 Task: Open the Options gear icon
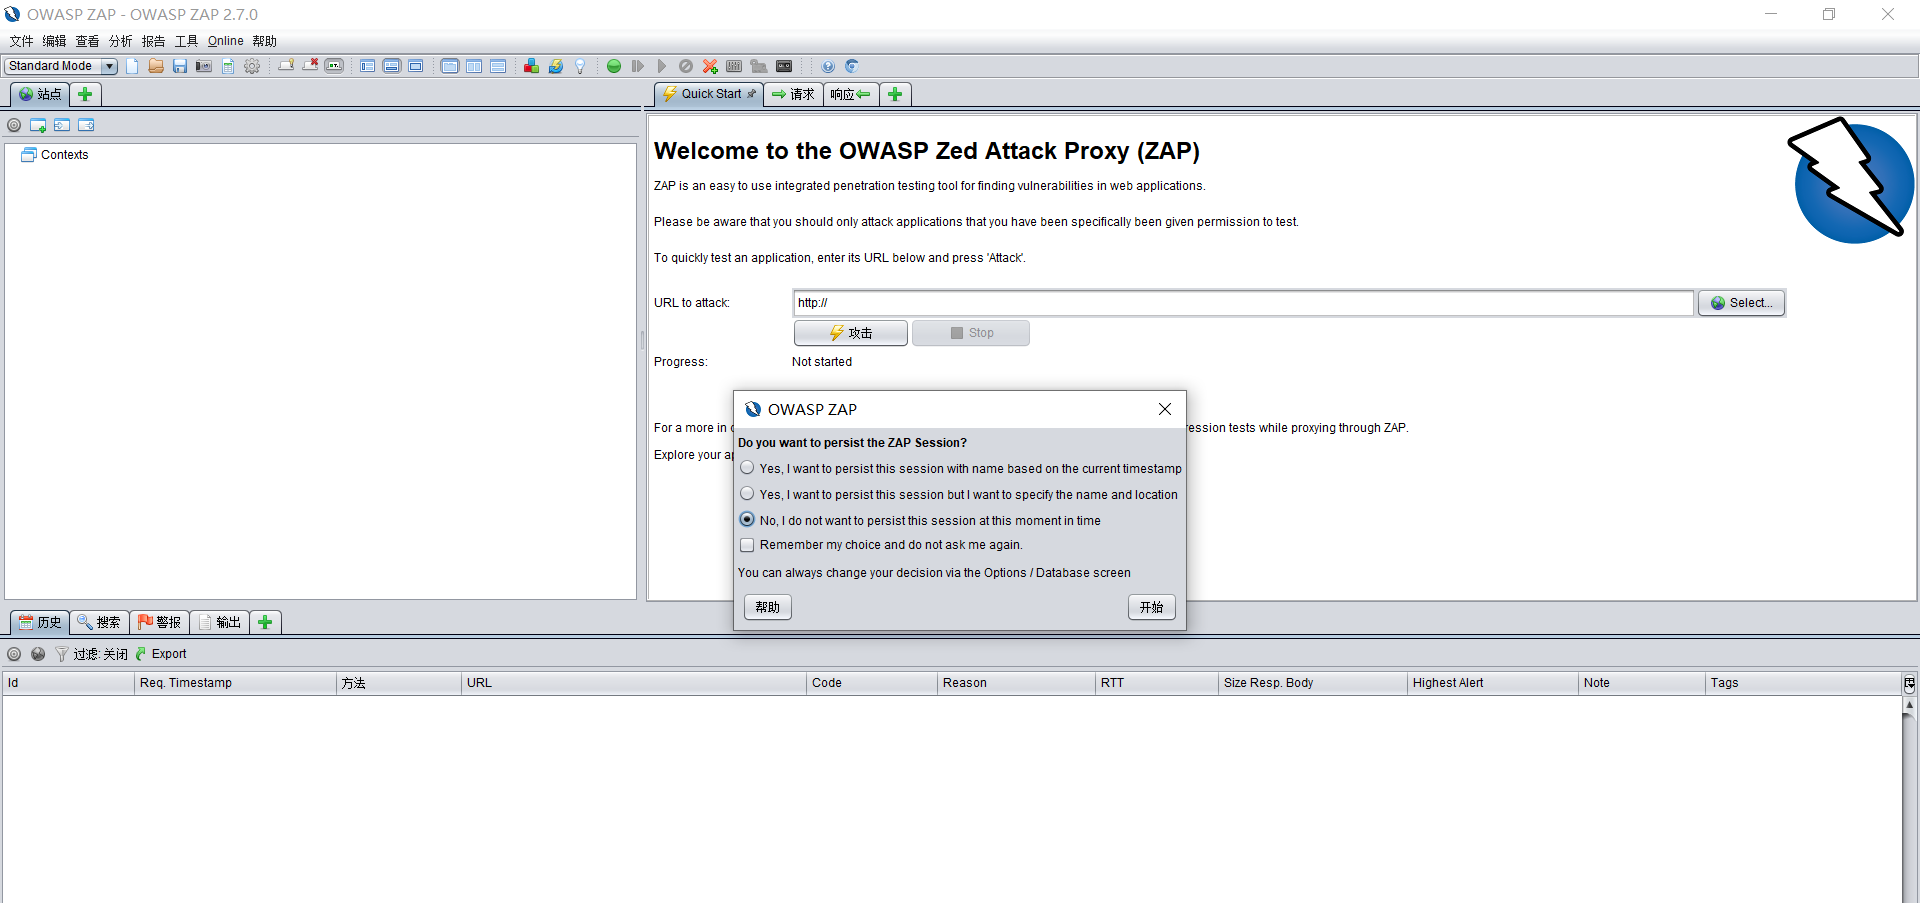(x=252, y=66)
